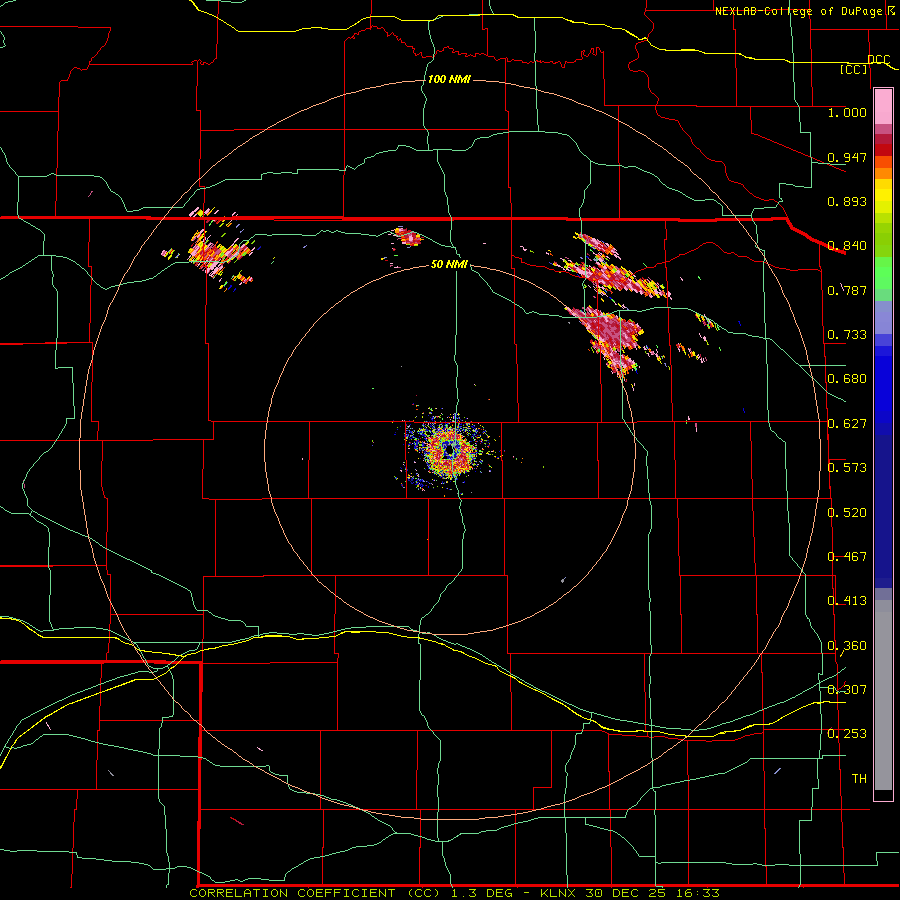Click the 50 NMI range ring label
The width and height of the screenshot is (900, 900).
point(449,264)
